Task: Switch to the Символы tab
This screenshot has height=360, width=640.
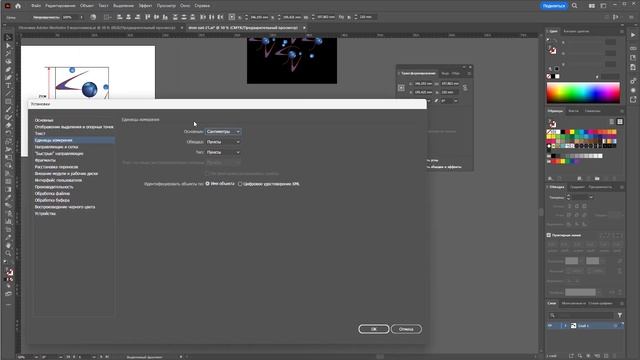Action: coord(592,111)
